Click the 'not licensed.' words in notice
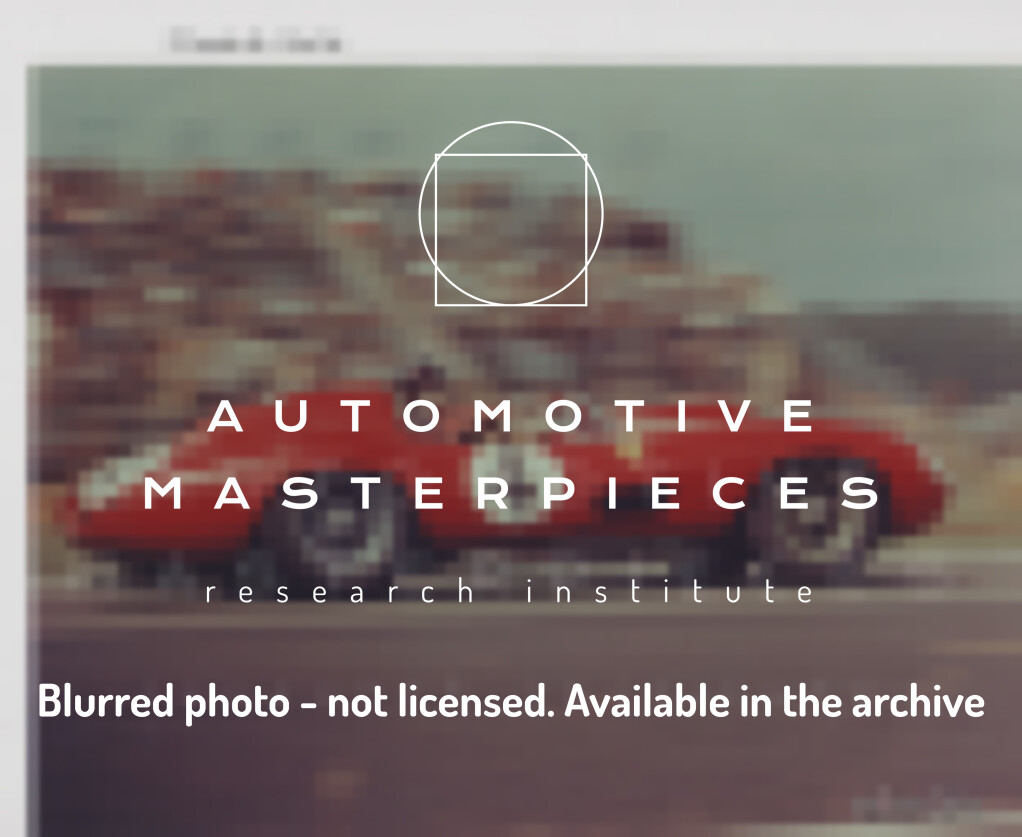The width and height of the screenshot is (1022, 837). (440, 701)
